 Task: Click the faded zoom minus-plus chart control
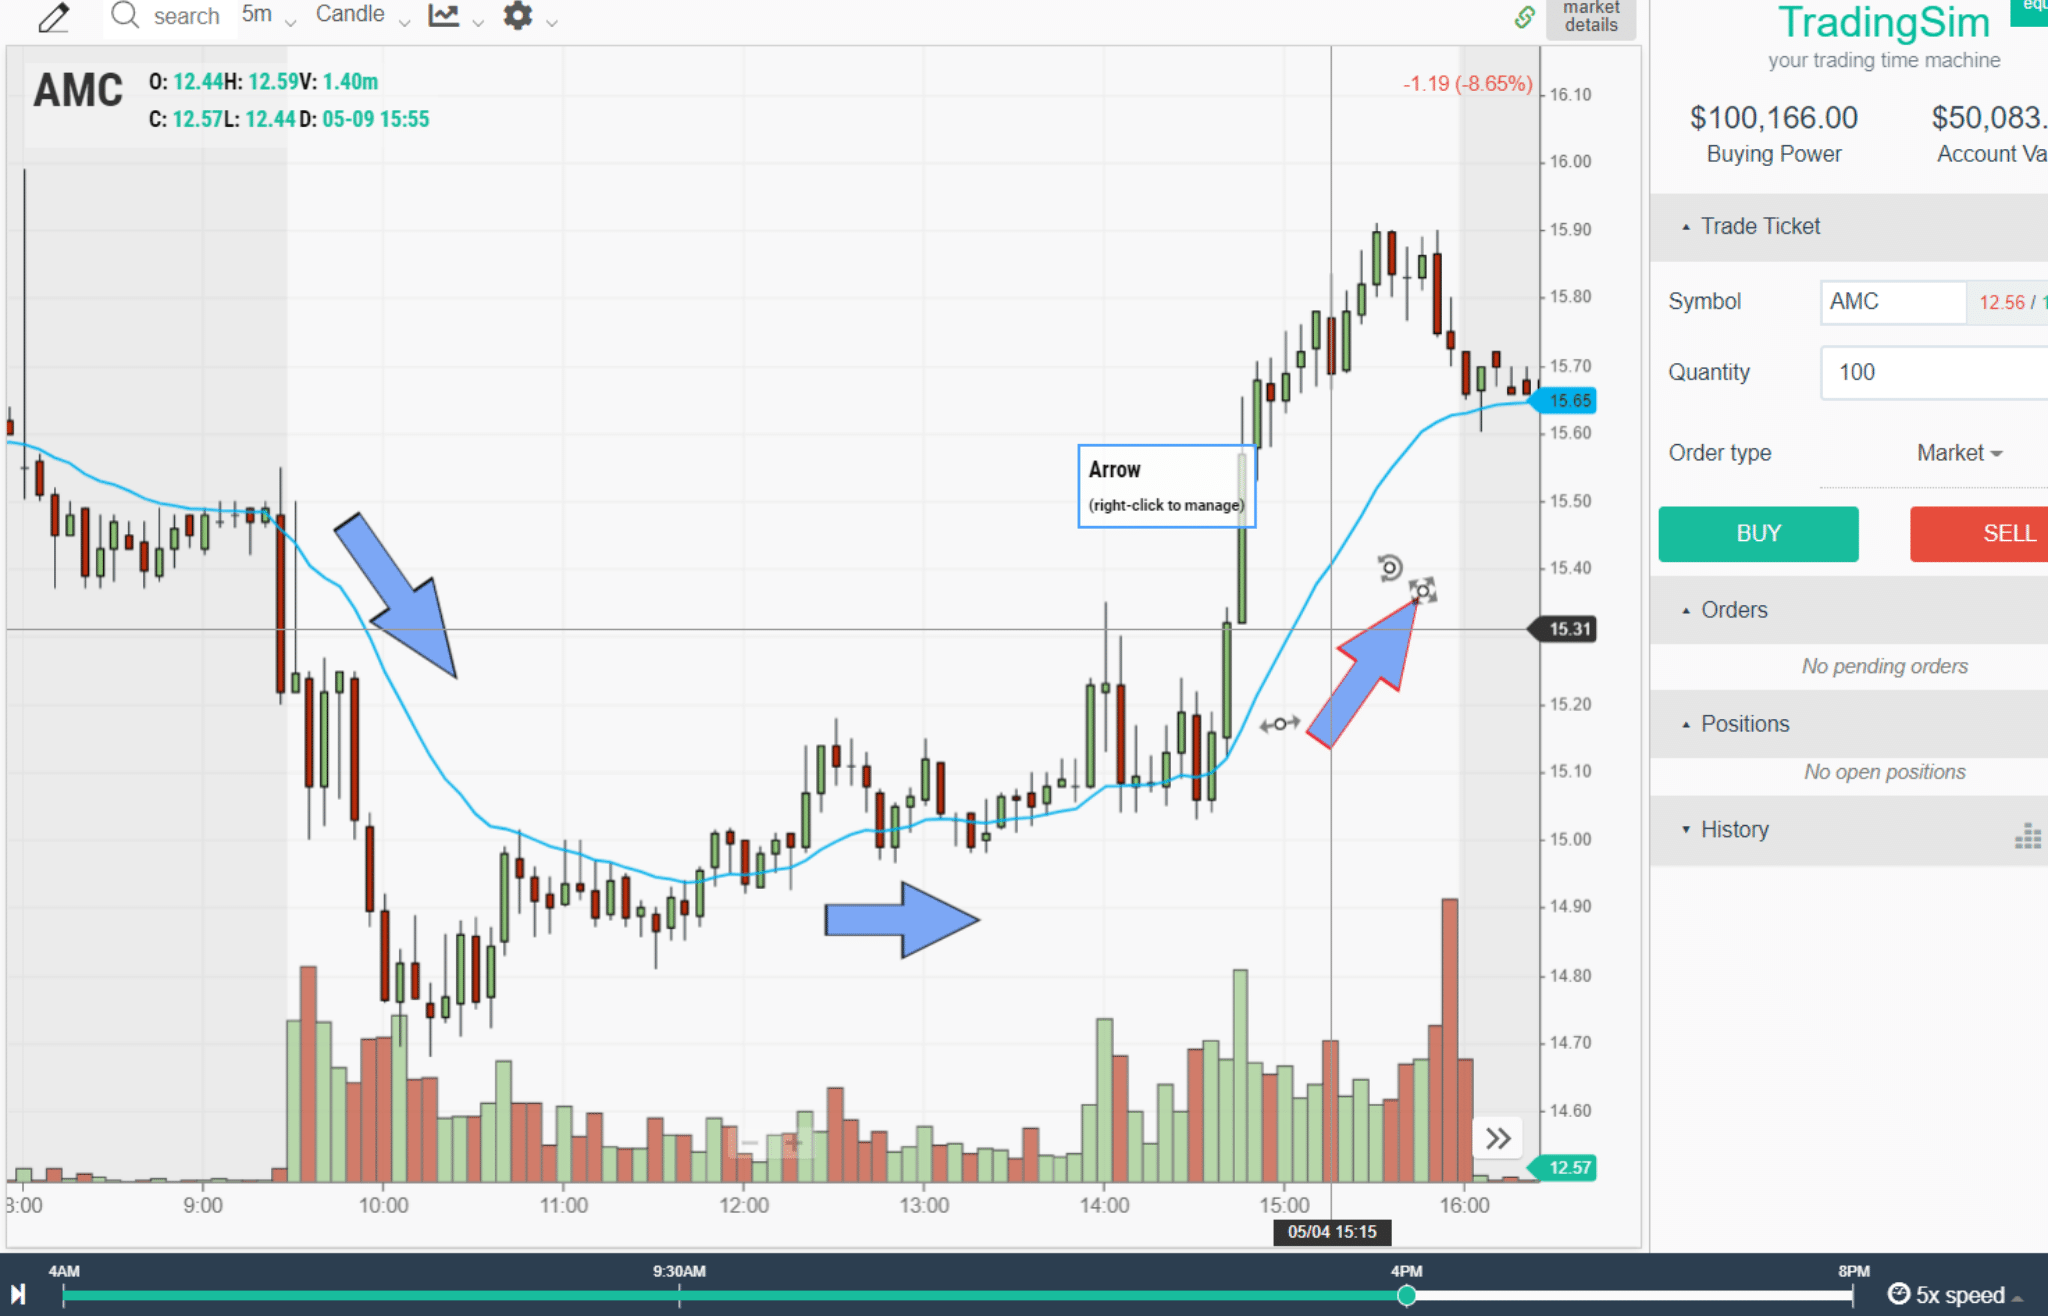(771, 1142)
